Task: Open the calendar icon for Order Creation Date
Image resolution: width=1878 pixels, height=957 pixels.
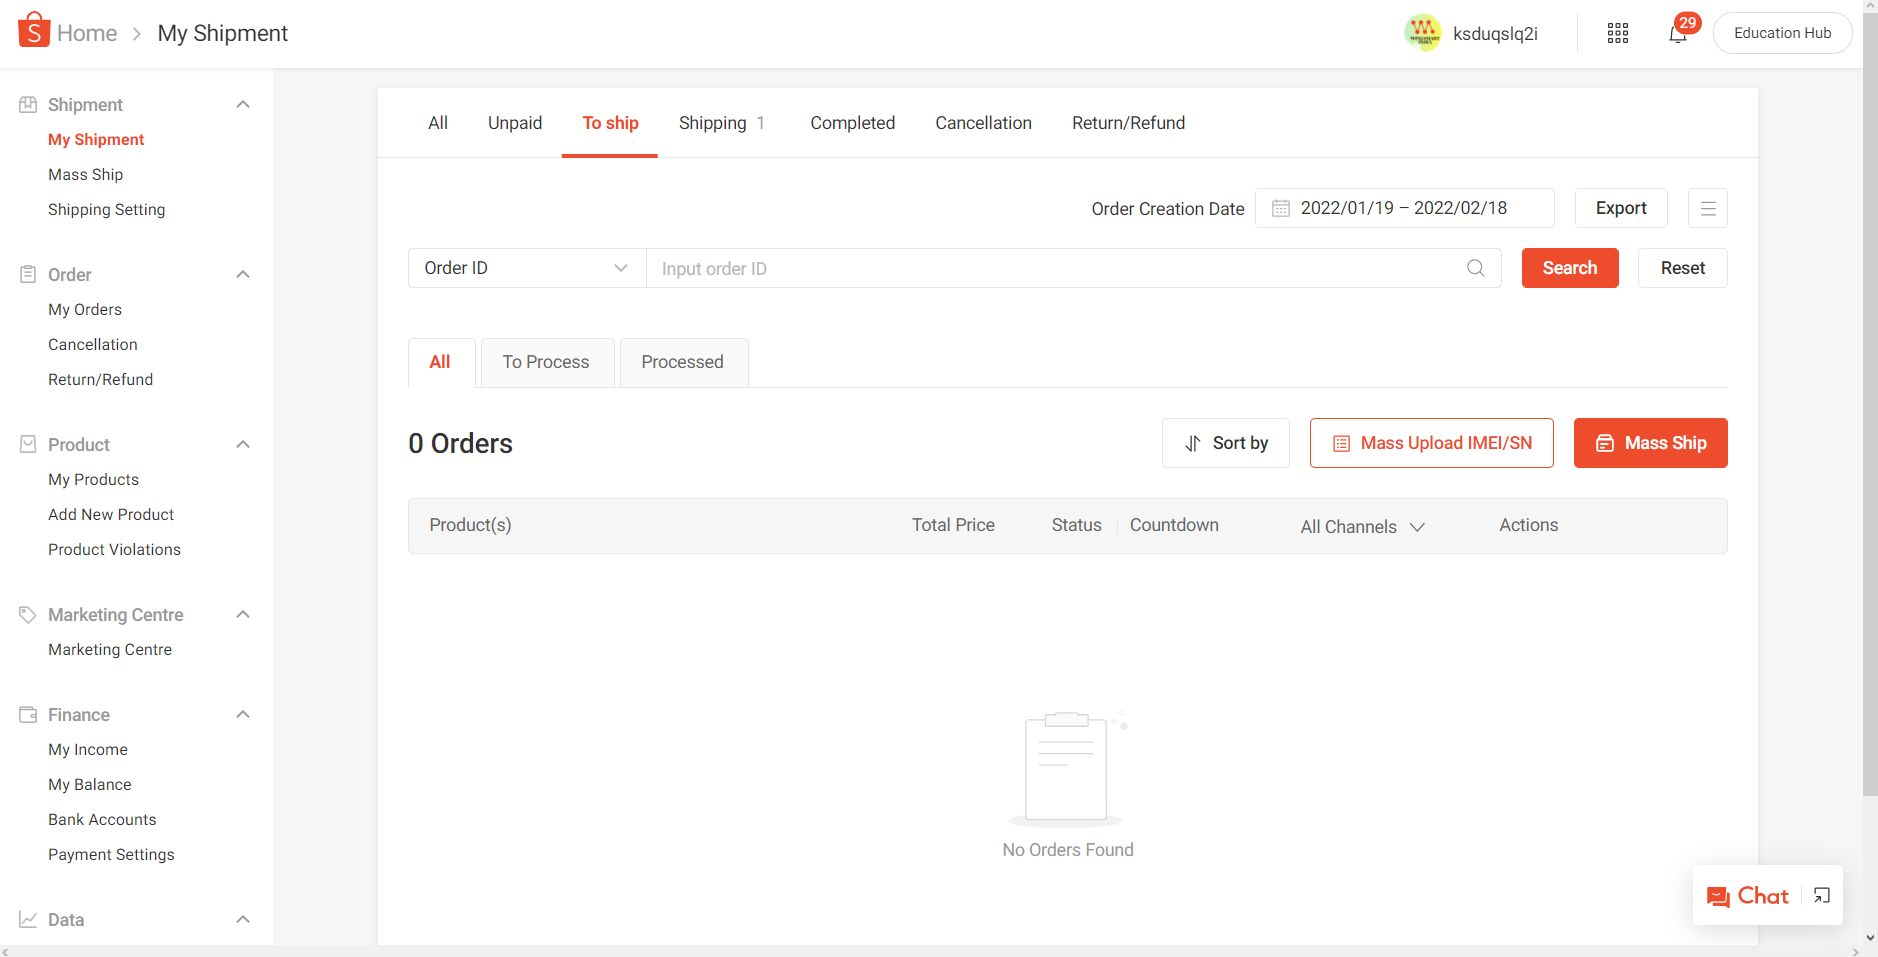Action: [x=1282, y=208]
